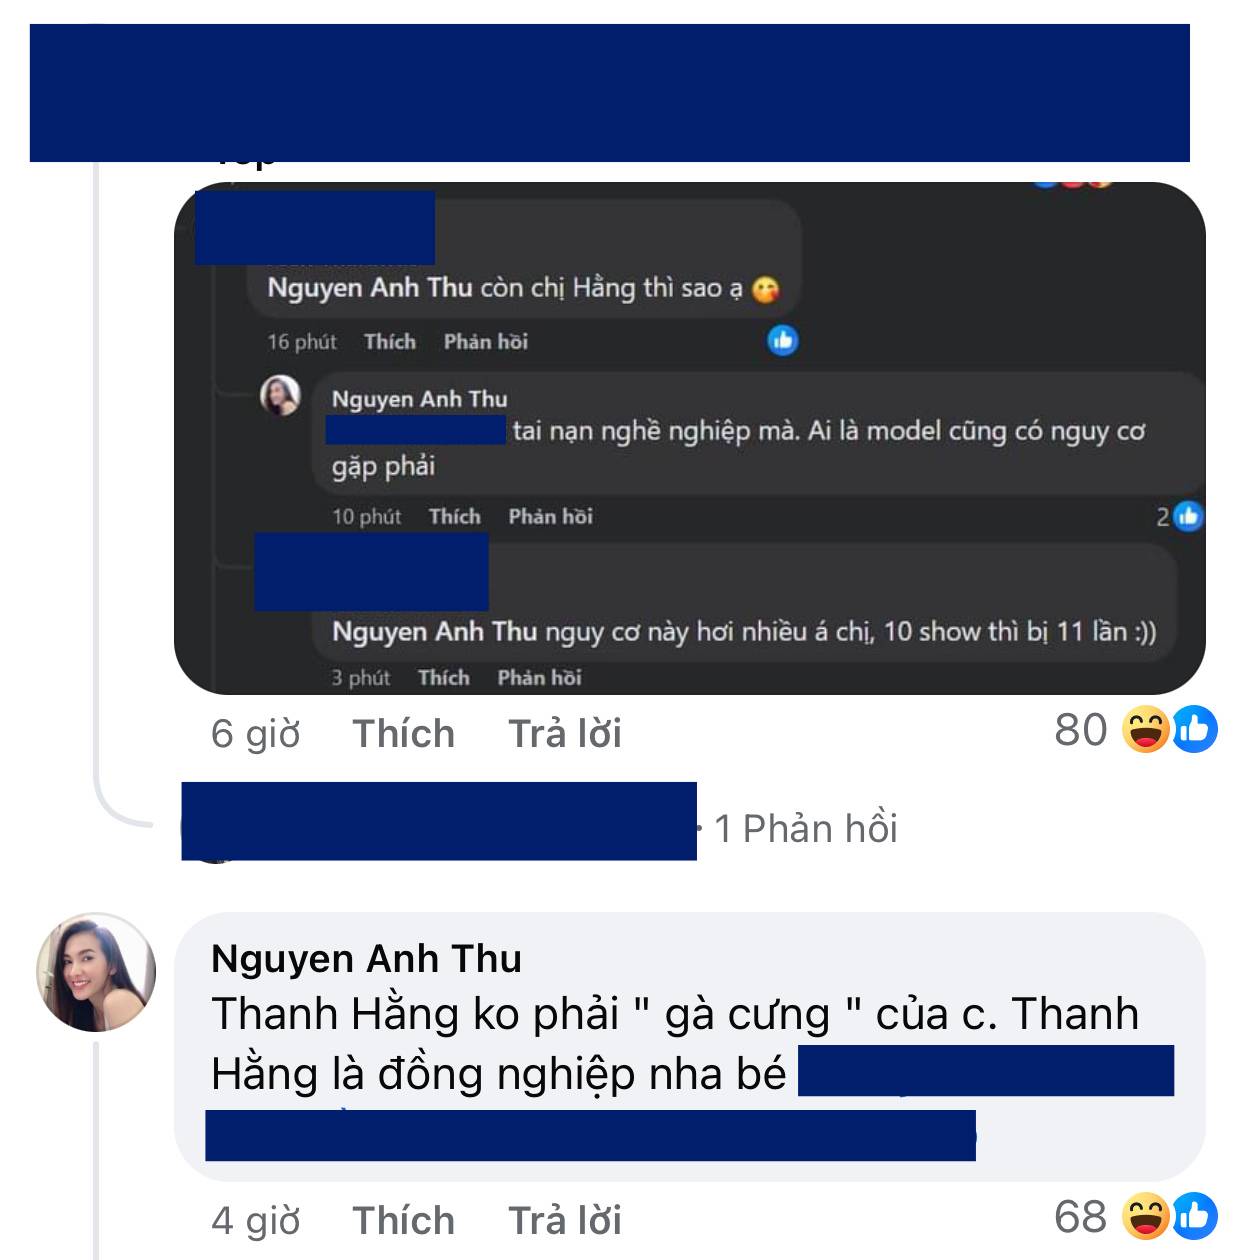Open Nguyen Anh Thu's large profile picture
Screen dimensions: 1242x1260
pyautogui.click(x=96, y=972)
